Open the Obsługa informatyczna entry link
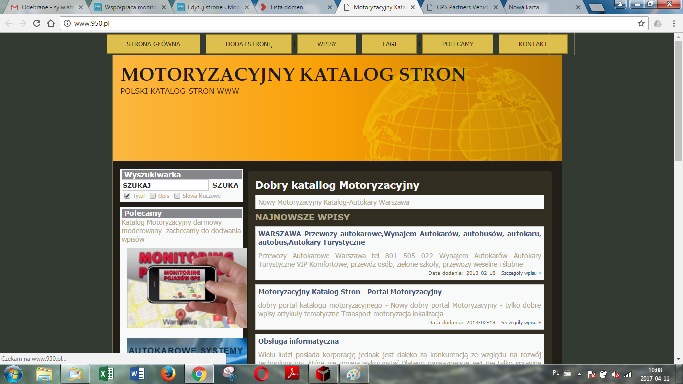This screenshot has height=384, width=683. [298, 341]
